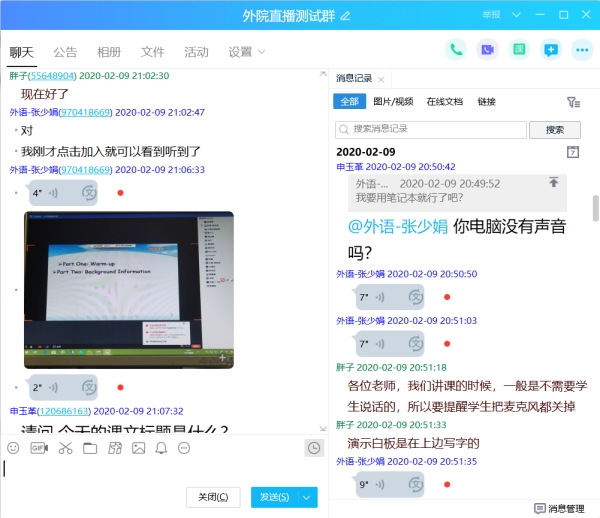This screenshot has width=600, height=518.
Task: Click the 搜索 button
Action: tap(554, 130)
